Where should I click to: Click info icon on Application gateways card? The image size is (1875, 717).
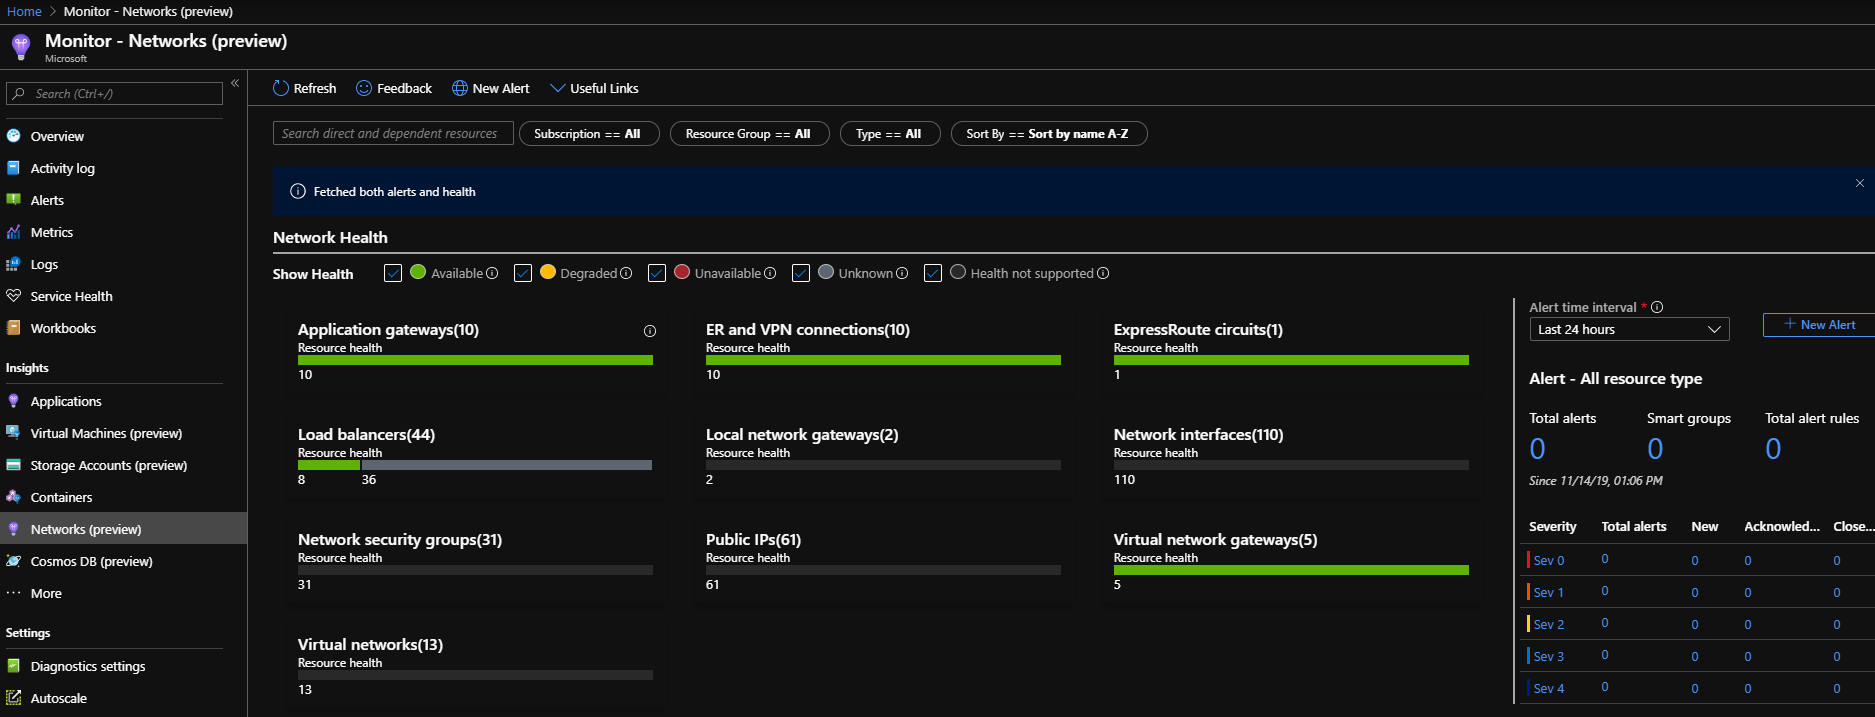(650, 331)
